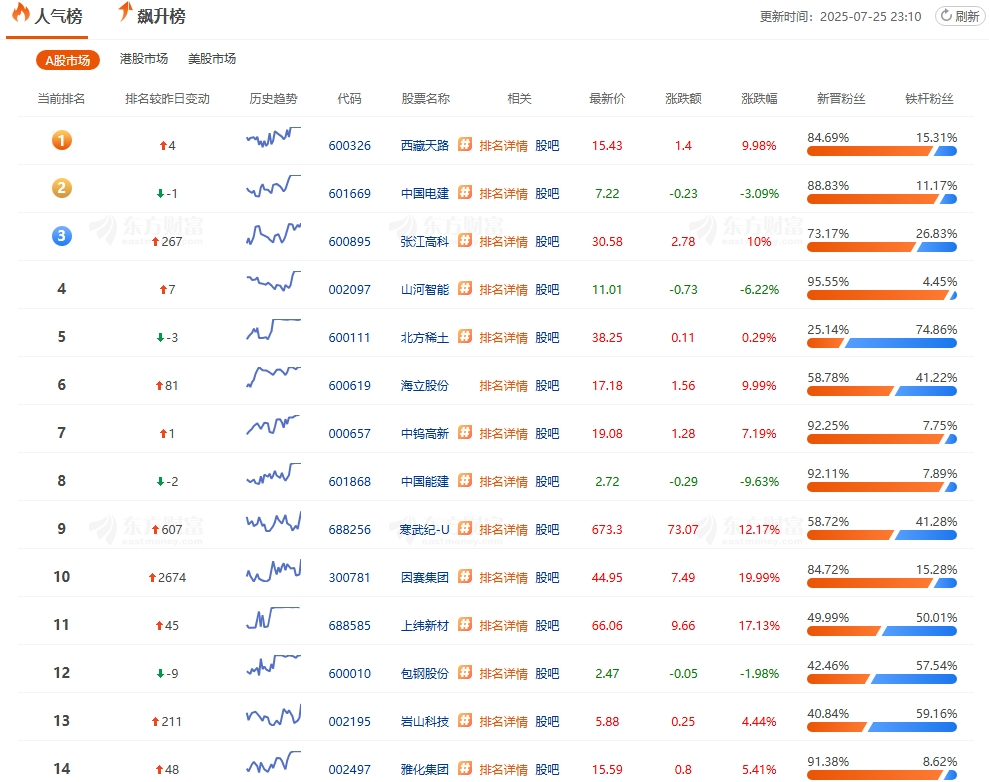Open the 因赛集团 stock name link
The image size is (989, 782).
point(425,577)
